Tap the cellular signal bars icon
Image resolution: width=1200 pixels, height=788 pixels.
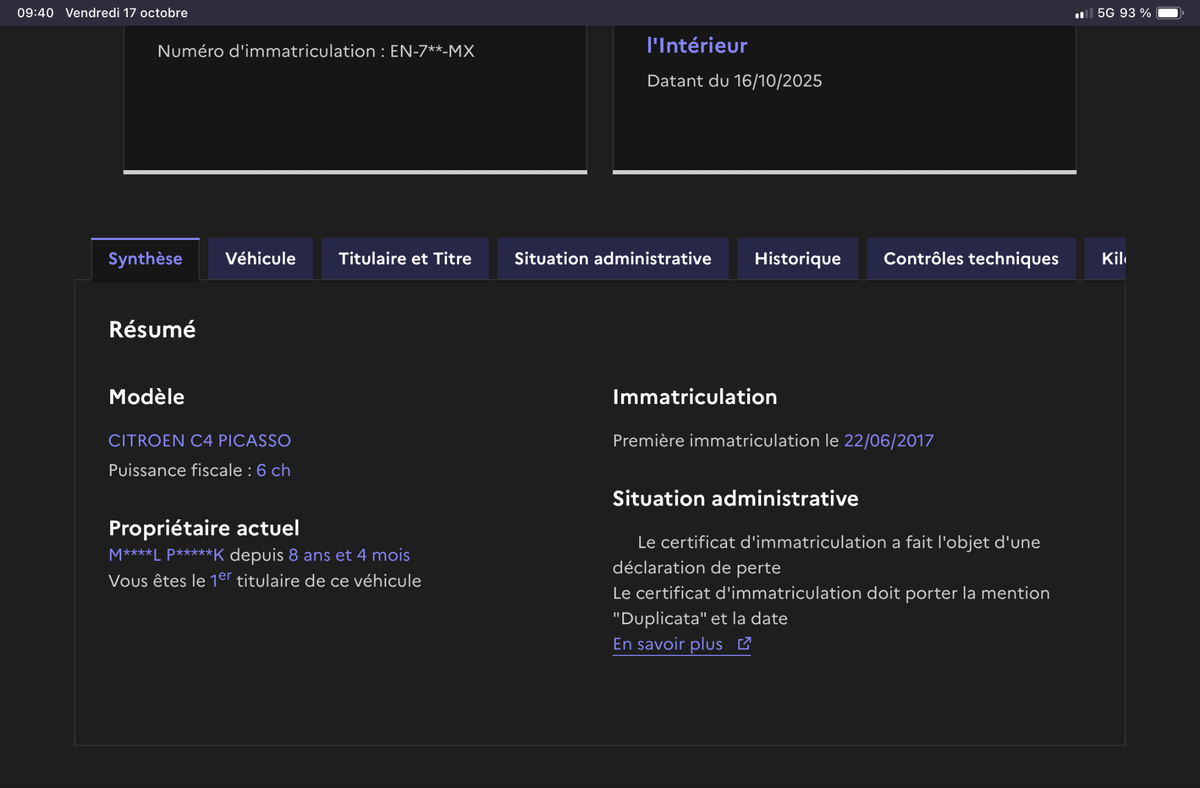point(1082,13)
